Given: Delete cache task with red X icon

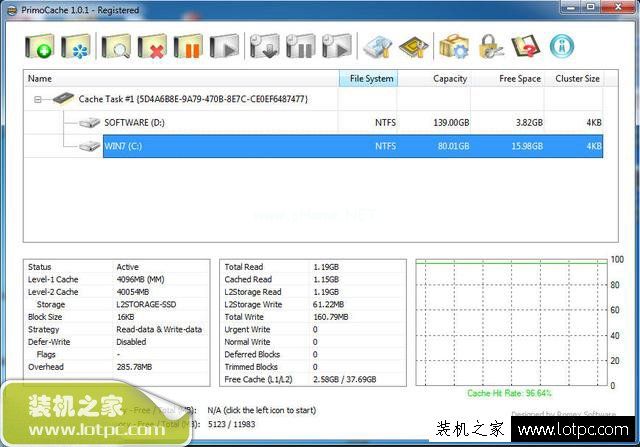Looking at the screenshot, I should (152, 46).
